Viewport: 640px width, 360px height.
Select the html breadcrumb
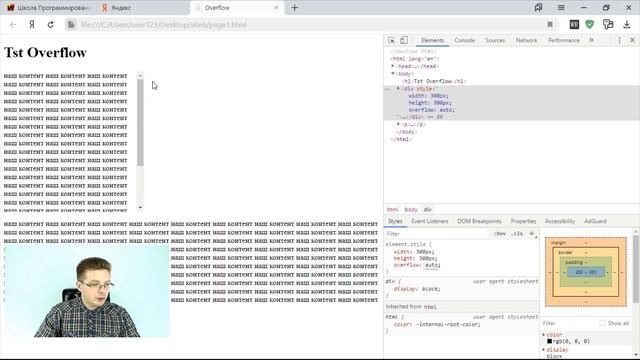(x=392, y=209)
